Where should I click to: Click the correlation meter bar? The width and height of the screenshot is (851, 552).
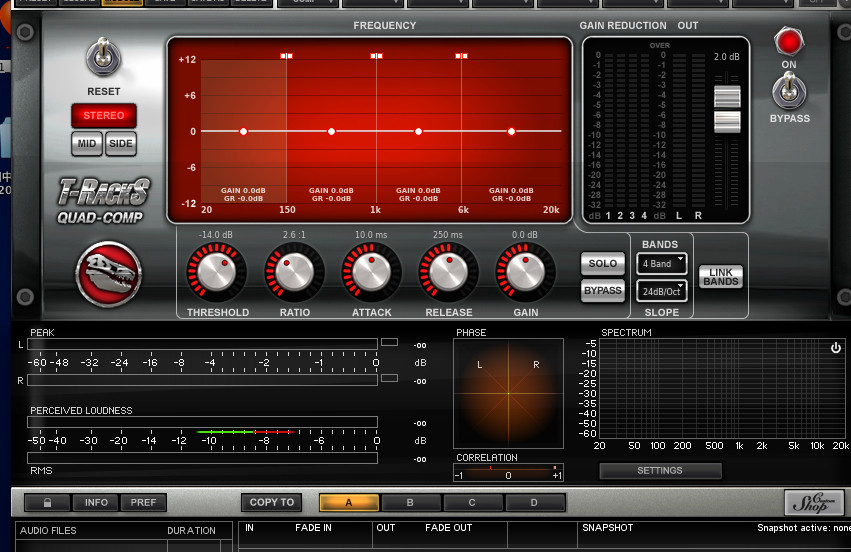tap(508, 472)
